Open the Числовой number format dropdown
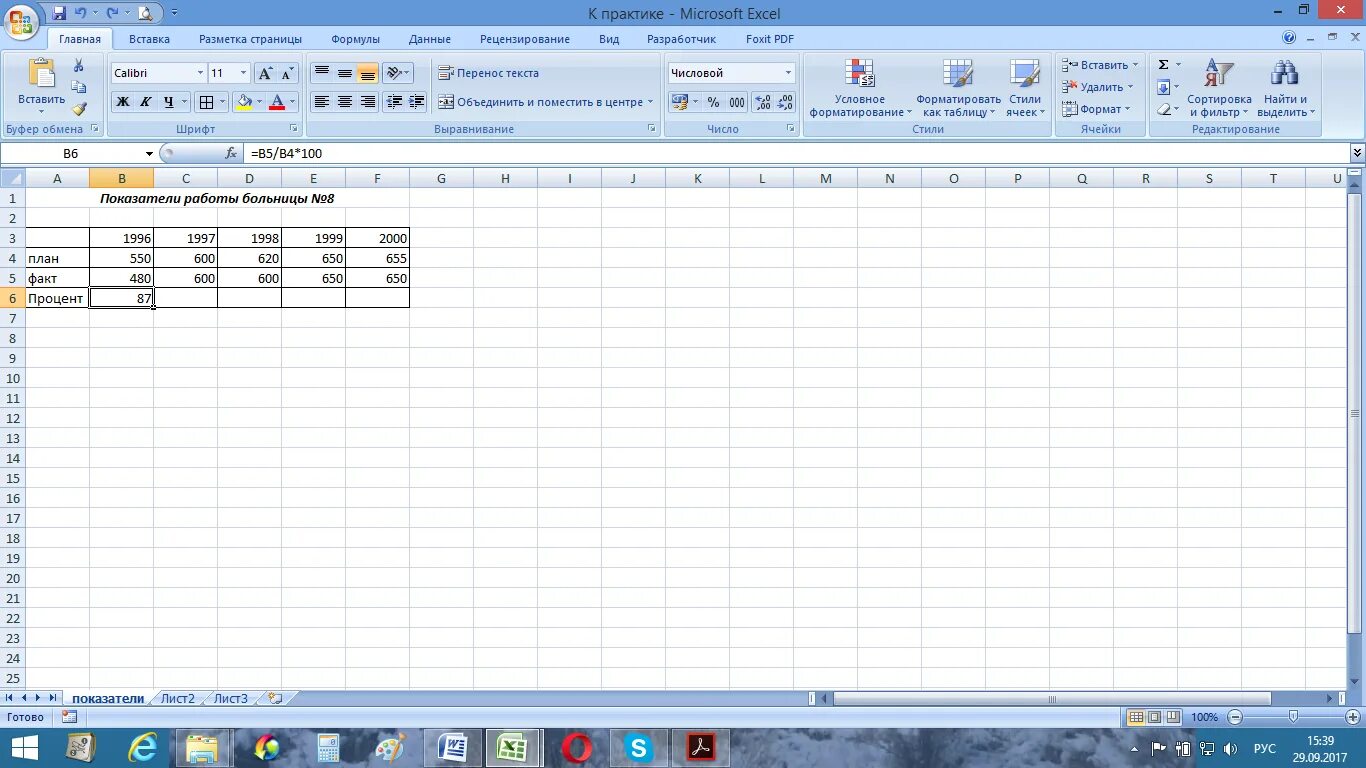The width and height of the screenshot is (1366, 768). pos(788,73)
